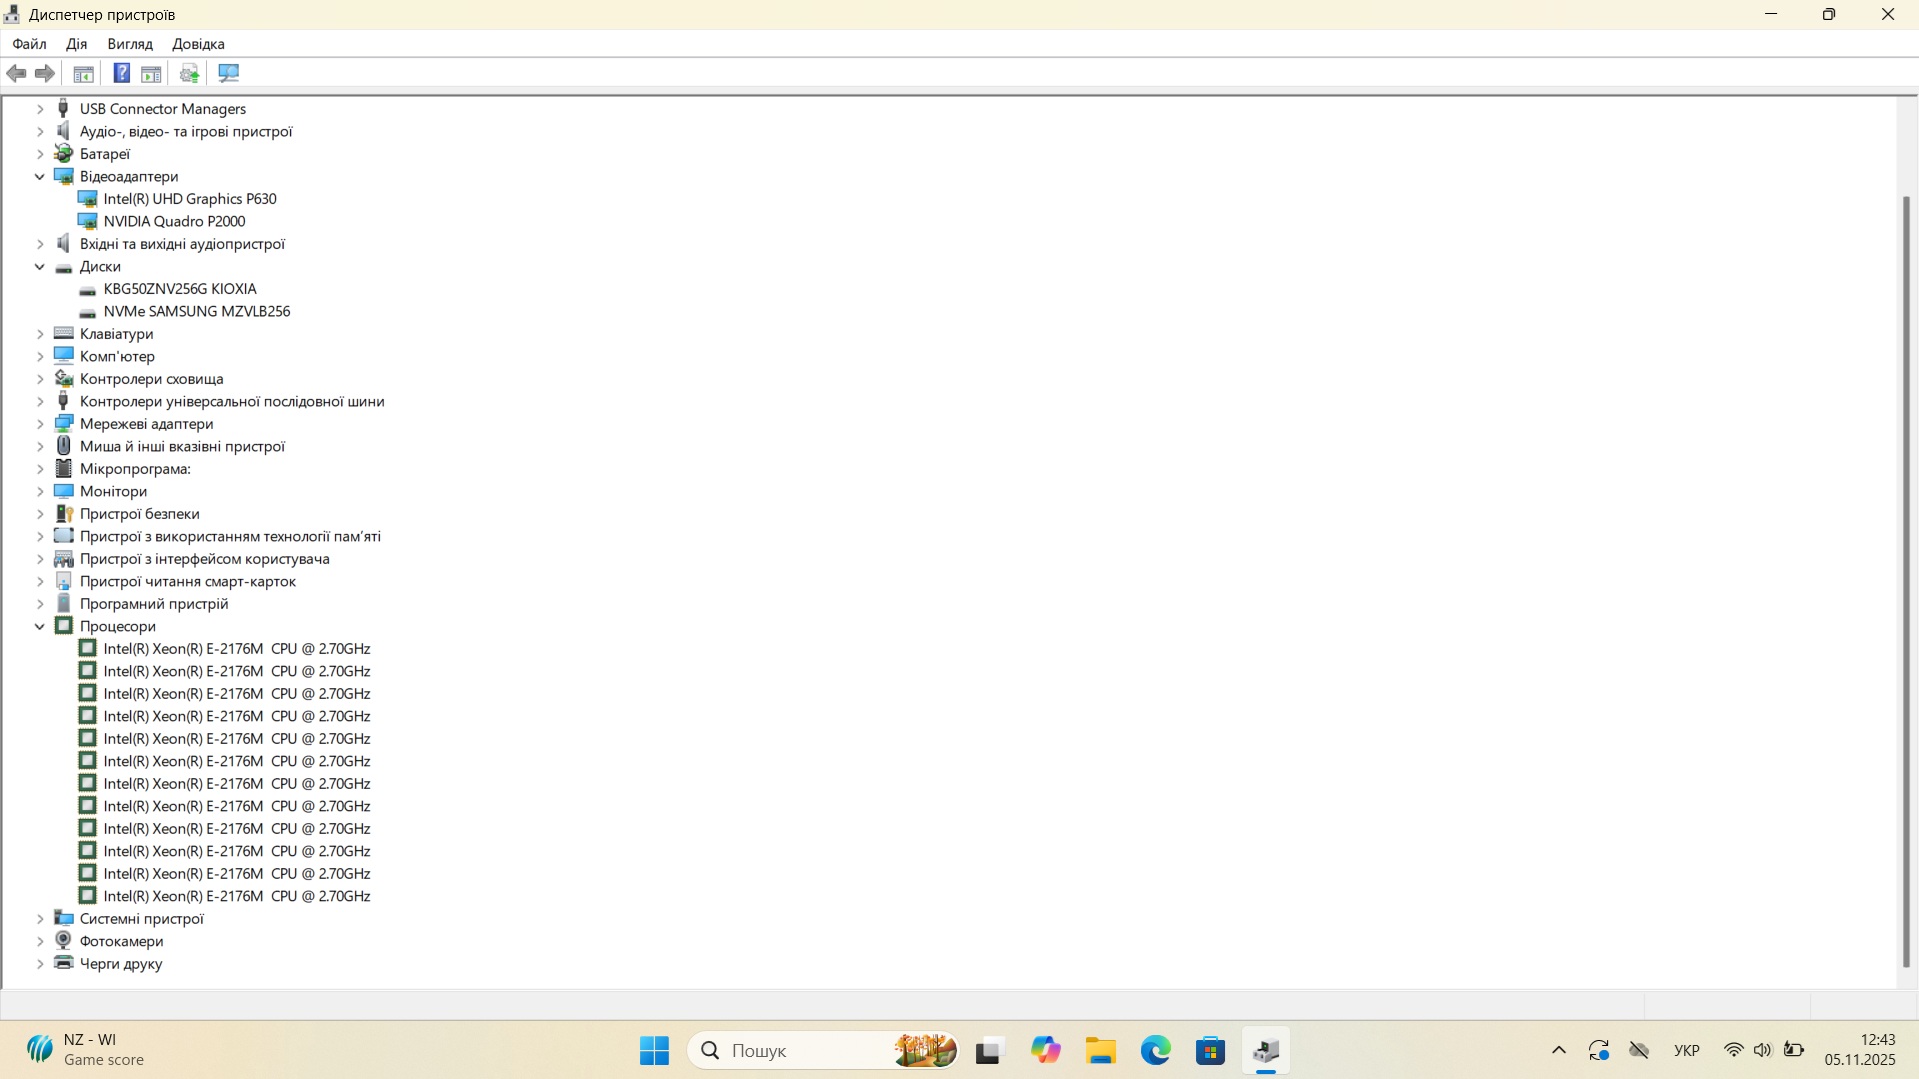Viewport: 1919px width, 1079px height.
Task: Click the УКР language indicator
Action: pos(1686,1051)
